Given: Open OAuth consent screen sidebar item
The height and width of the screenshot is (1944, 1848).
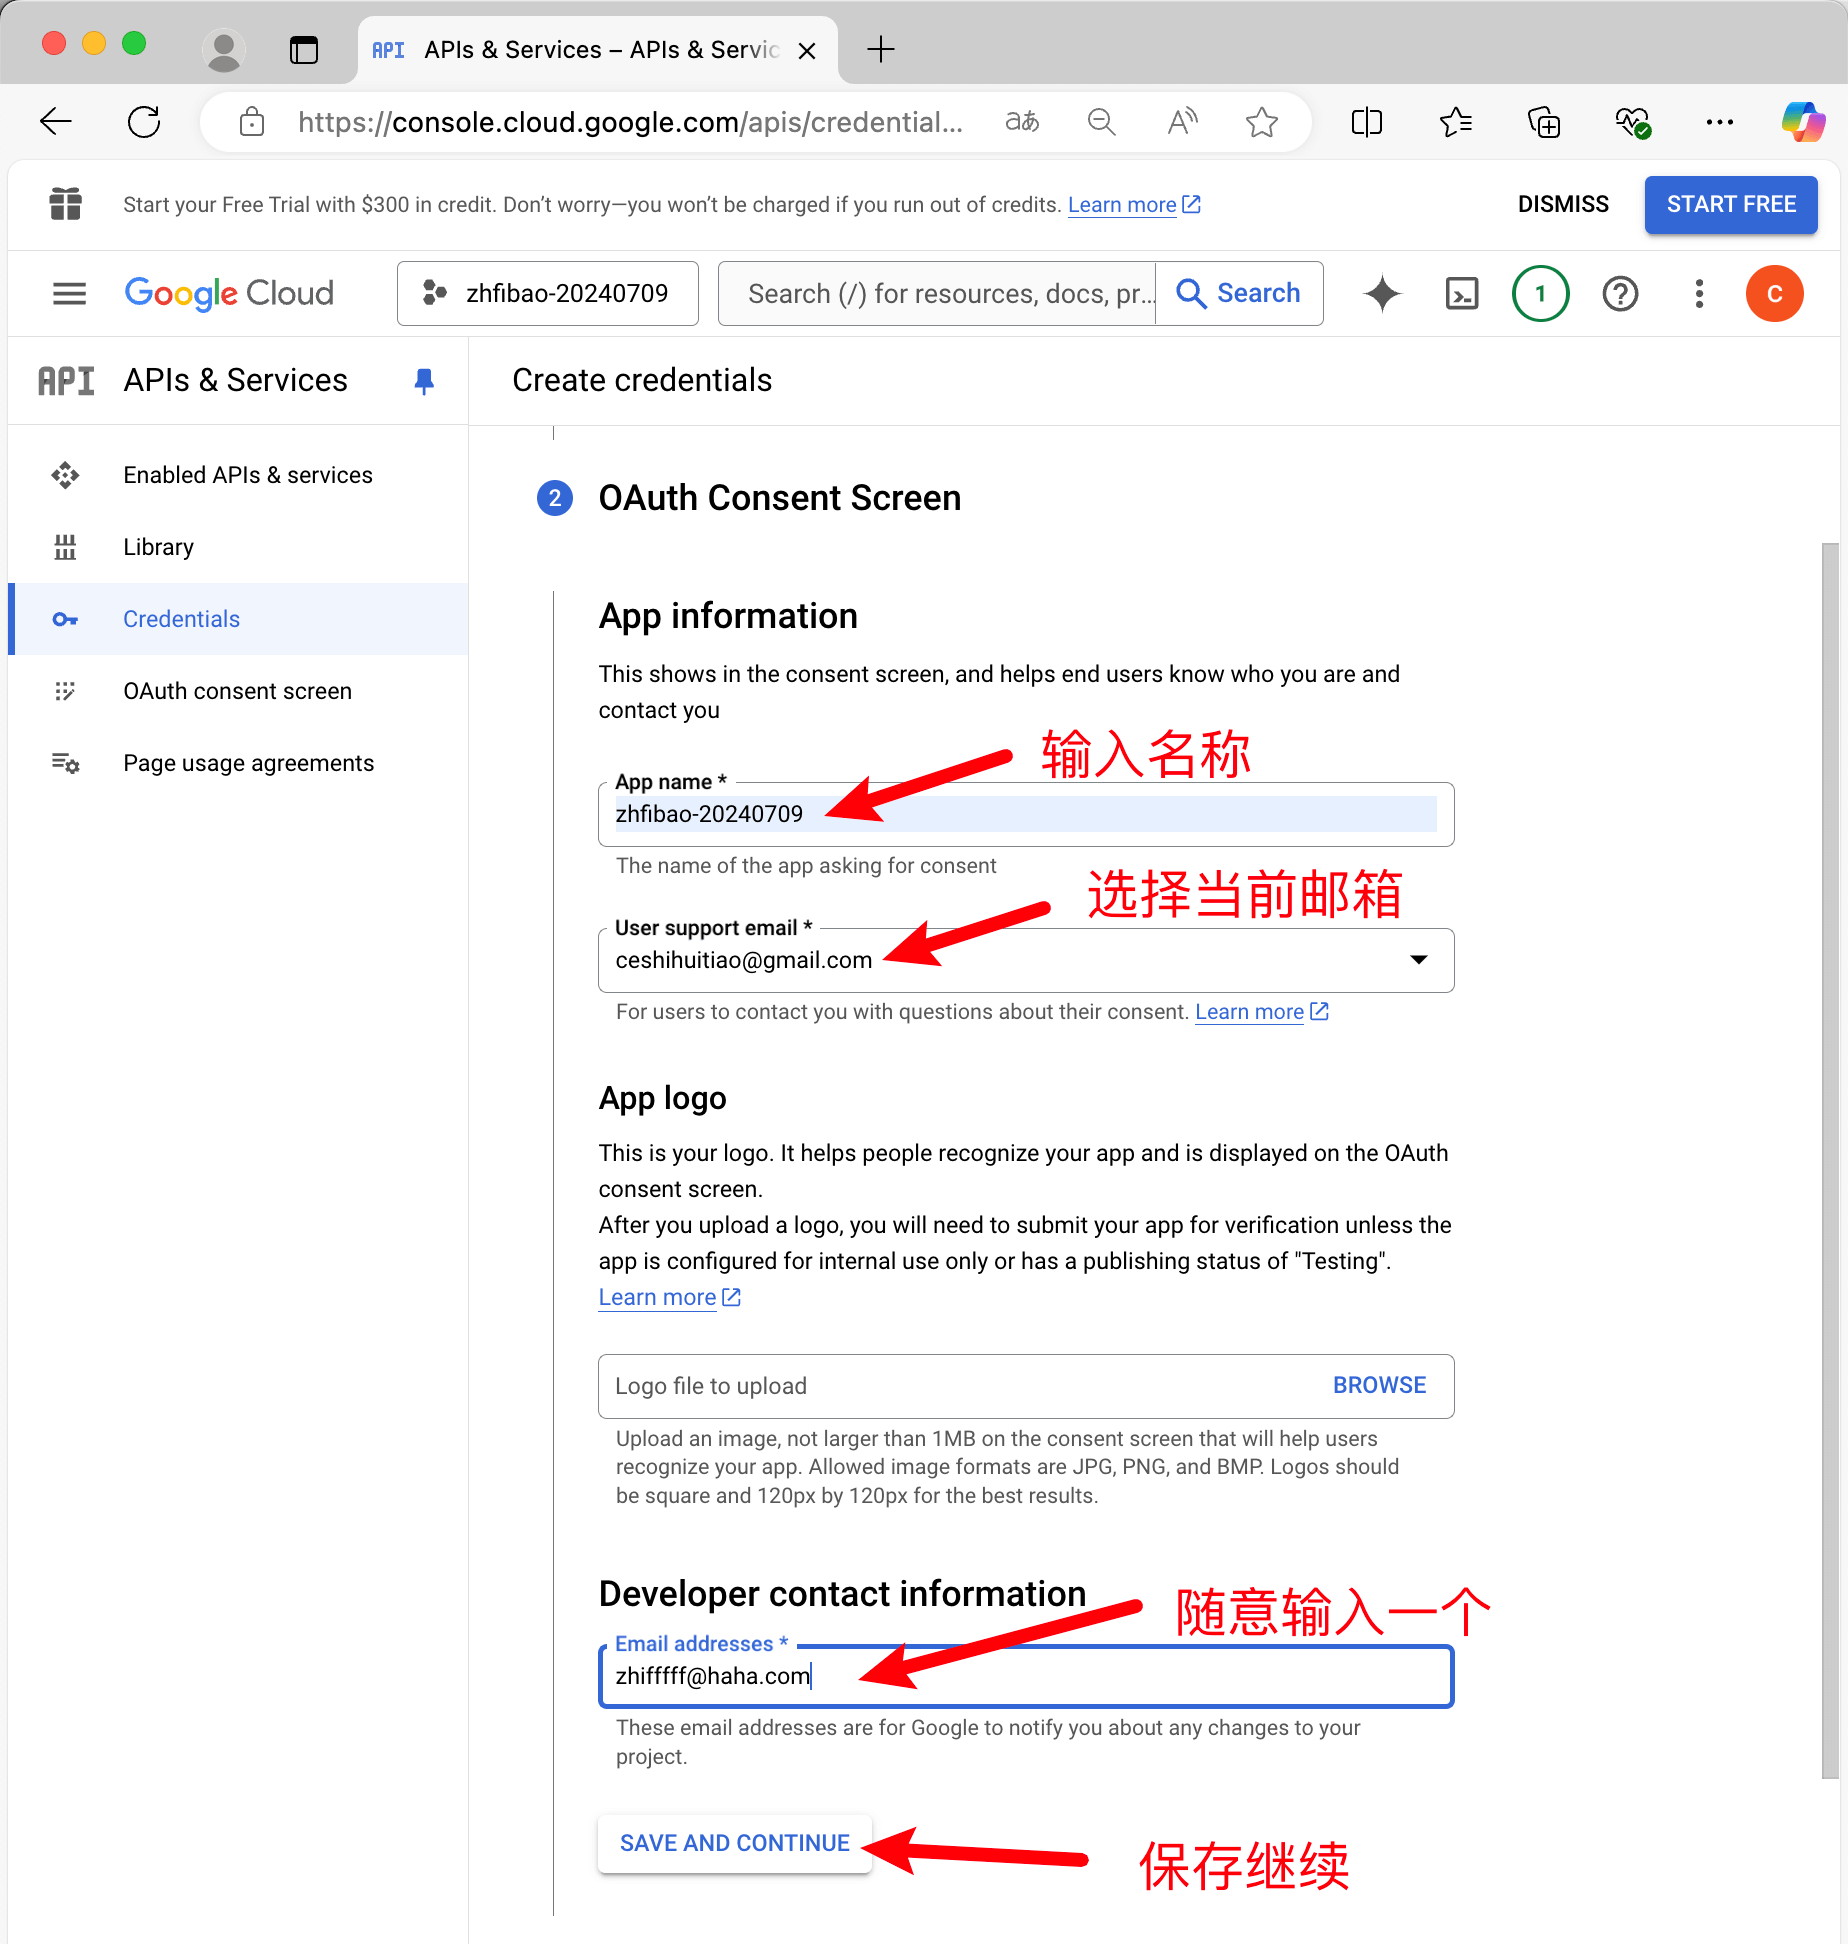Looking at the screenshot, I should [238, 691].
